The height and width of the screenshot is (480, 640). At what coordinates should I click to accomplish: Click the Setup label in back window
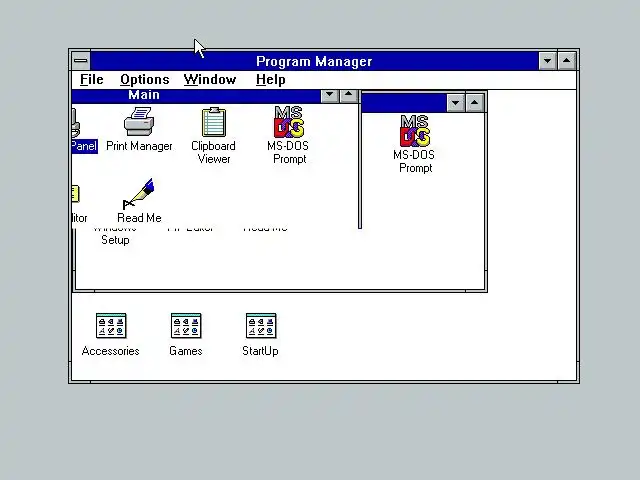[116, 240]
